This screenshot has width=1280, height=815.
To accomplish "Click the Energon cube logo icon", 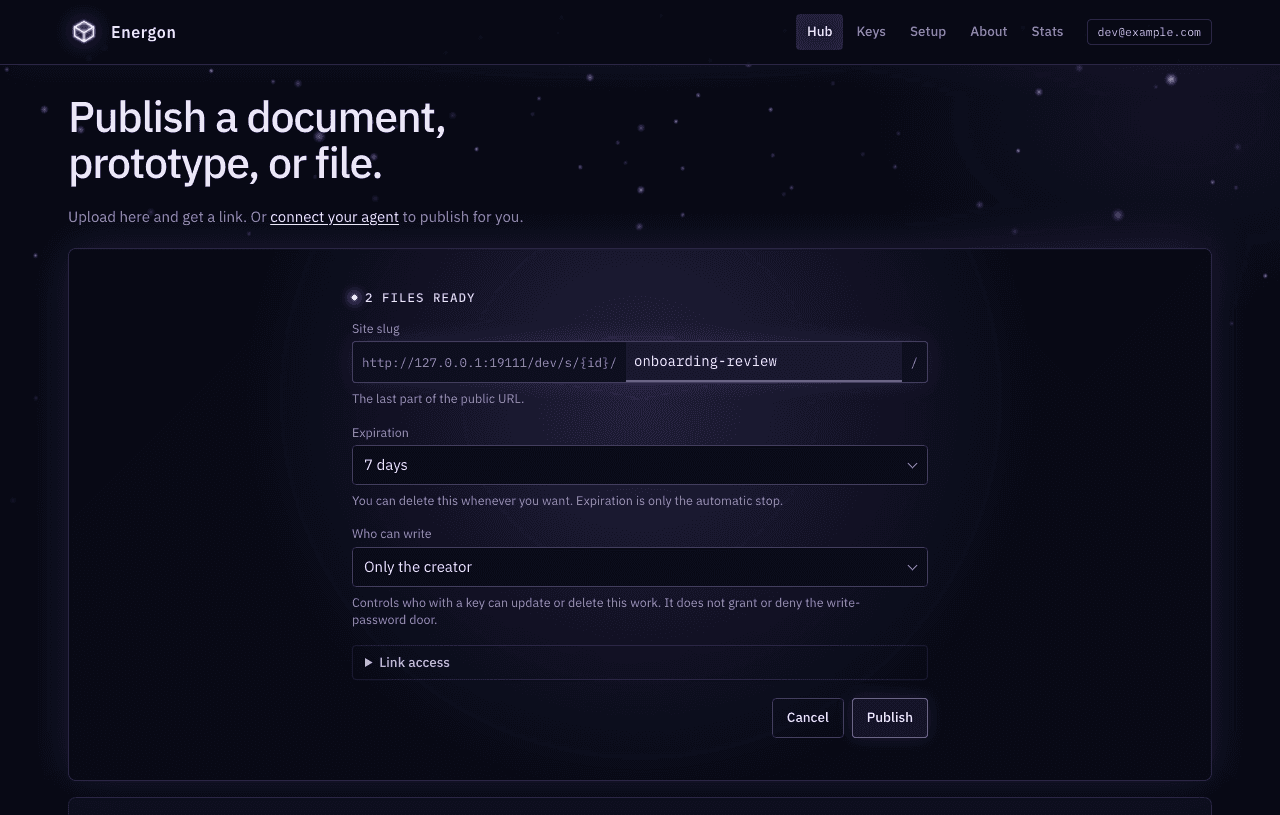I will [x=84, y=32].
